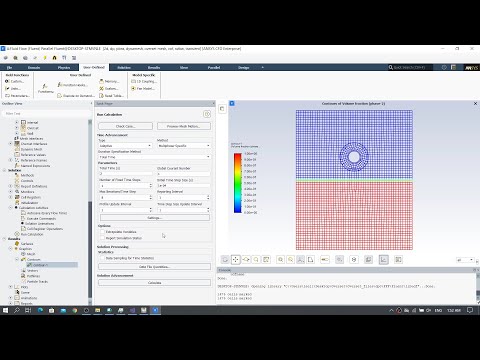The image size is (480, 360).
Task: Collapse the Solution tree section
Action: pos(5,170)
